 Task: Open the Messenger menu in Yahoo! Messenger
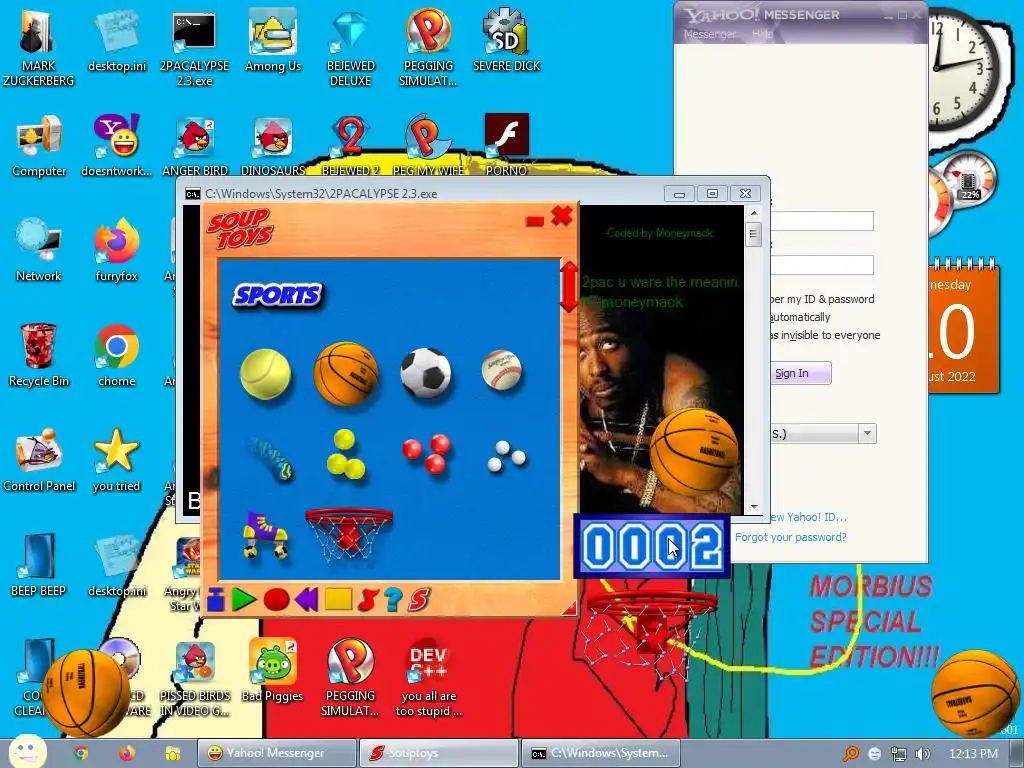tap(709, 34)
